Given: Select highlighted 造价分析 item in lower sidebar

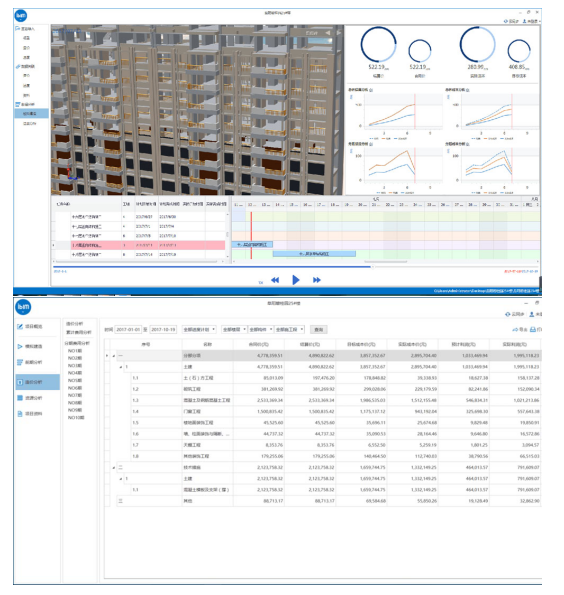Looking at the screenshot, I should tap(38, 382).
